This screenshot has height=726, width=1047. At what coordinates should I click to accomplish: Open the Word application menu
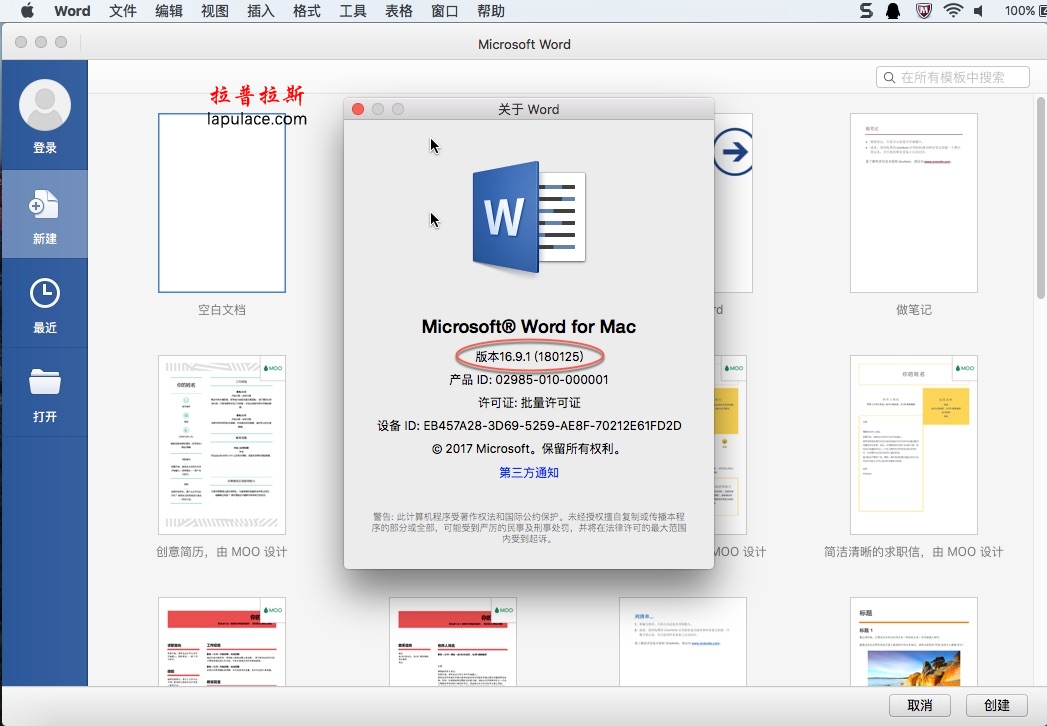click(72, 11)
